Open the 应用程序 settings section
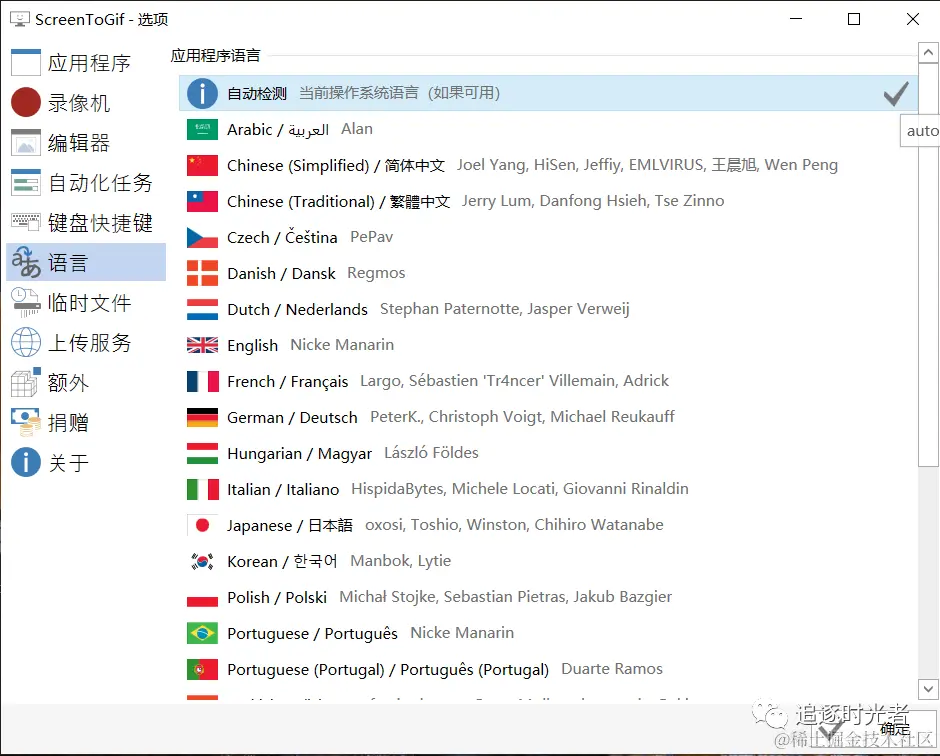The width and height of the screenshot is (940, 756). [x=86, y=62]
